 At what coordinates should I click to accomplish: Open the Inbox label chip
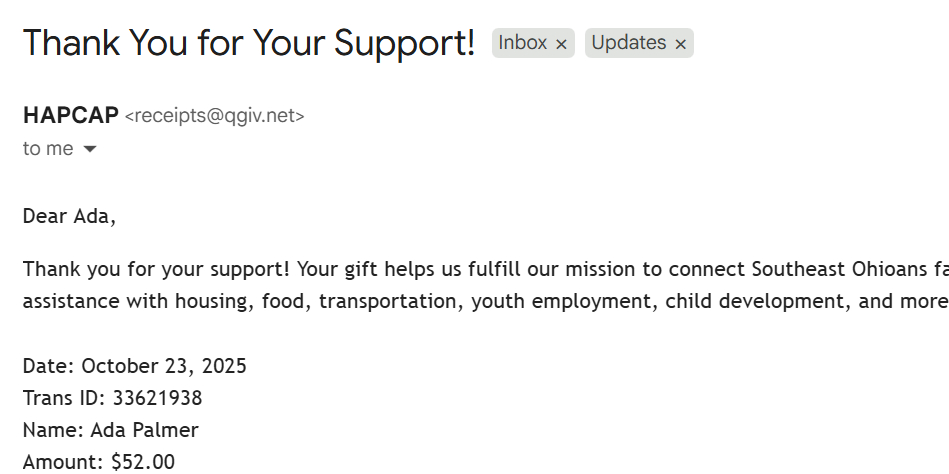[x=523, y=43]
